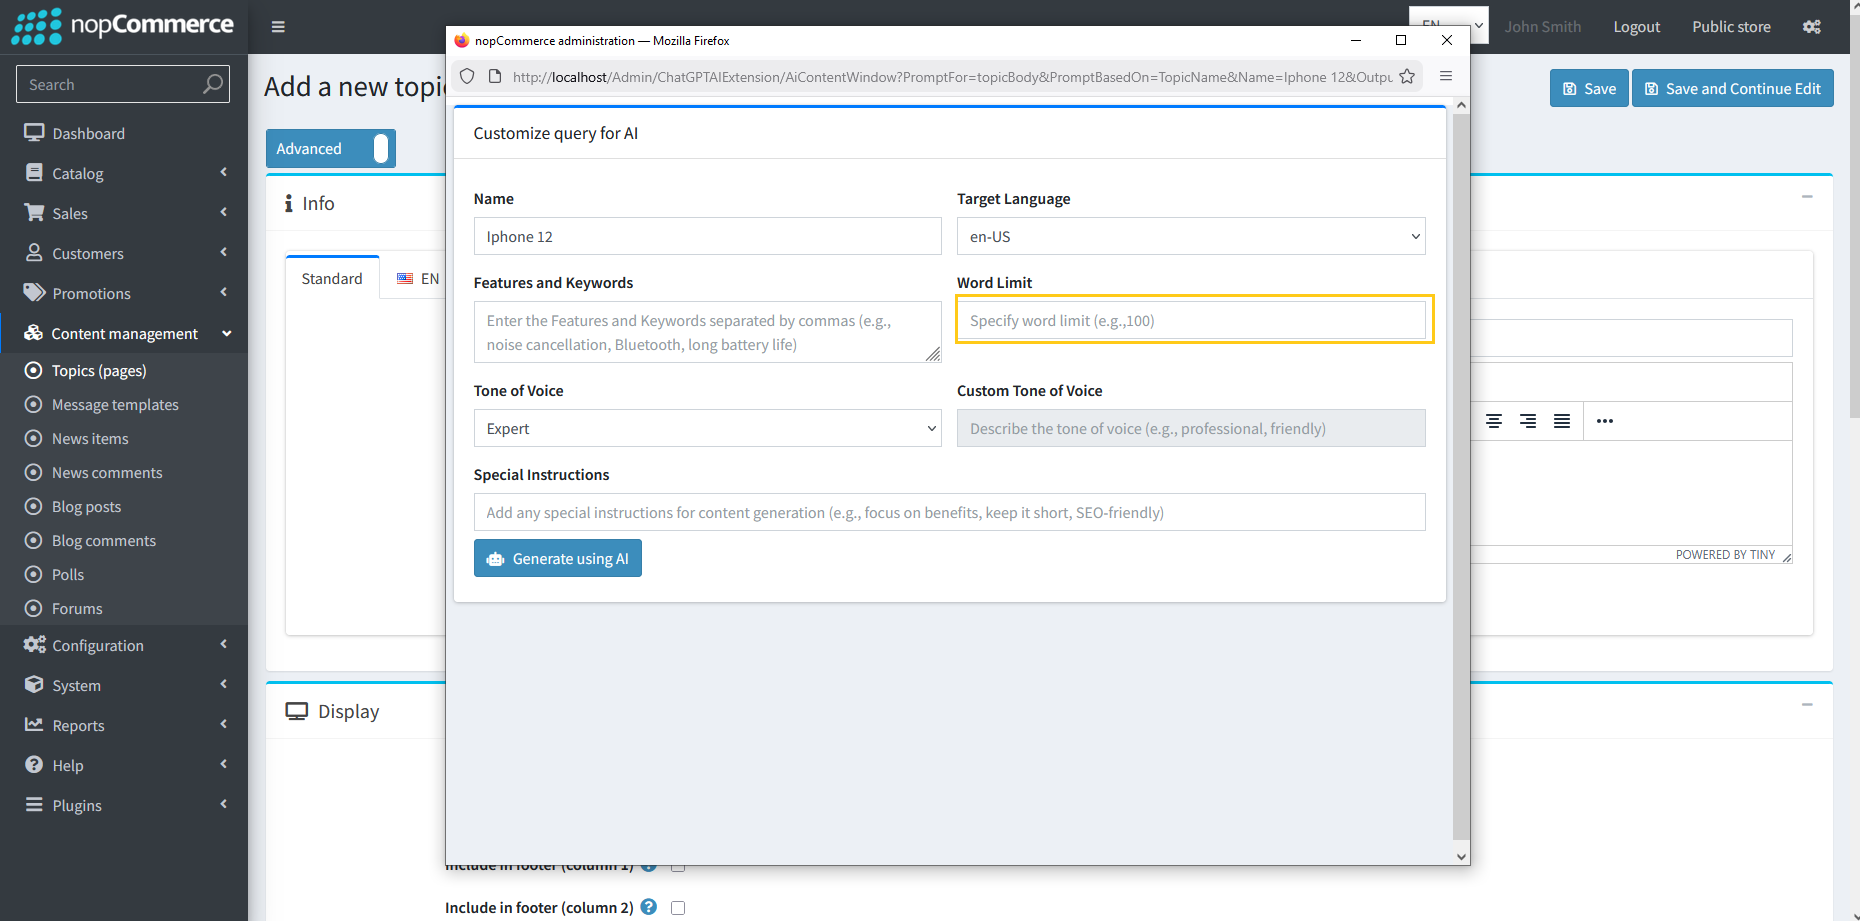Open the Tone of Voice dropdown
The width and height of the screenshot is (1860, 921).
(x=707, y=428)
